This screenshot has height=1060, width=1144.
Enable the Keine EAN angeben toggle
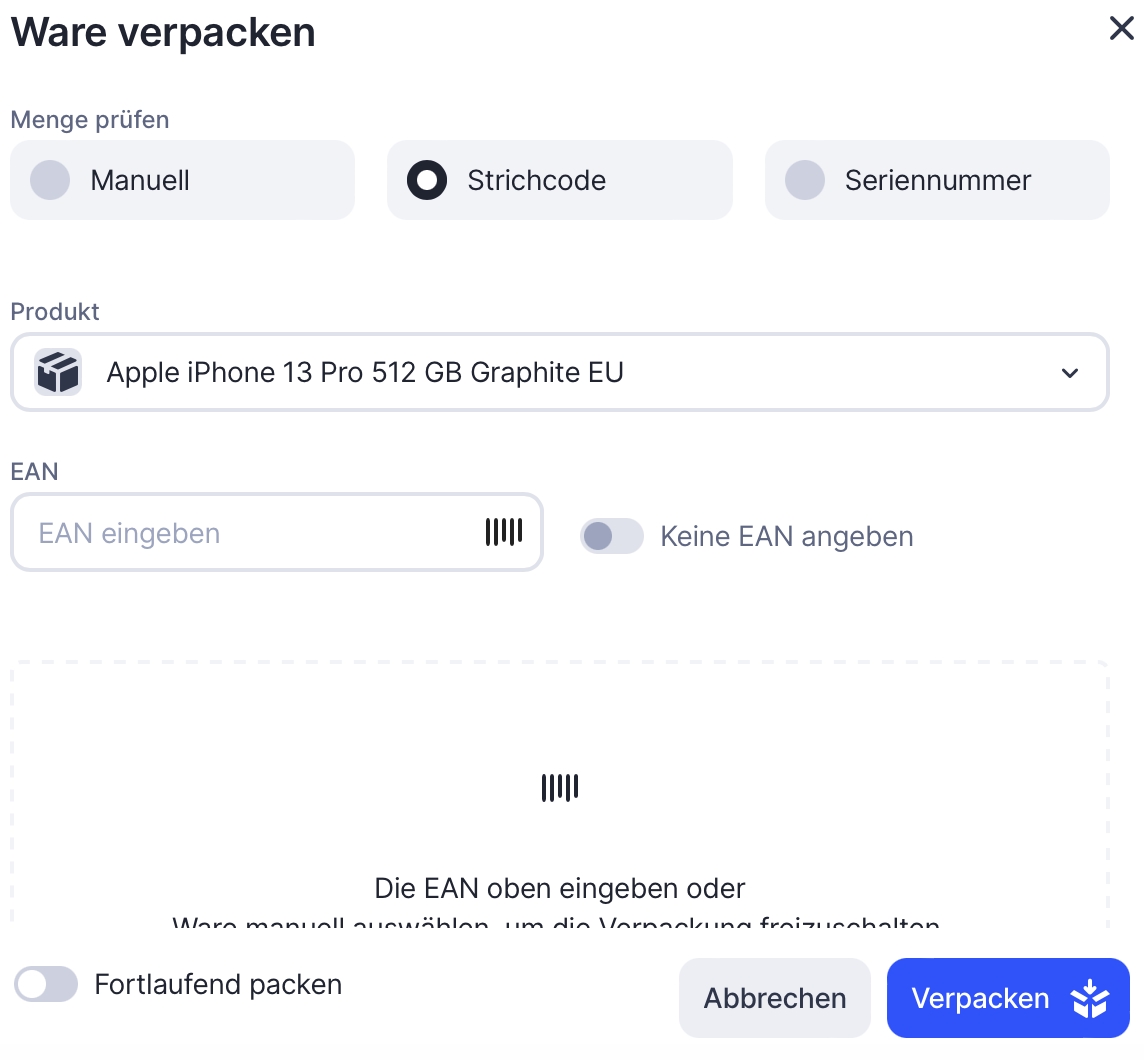coord(611,537)
